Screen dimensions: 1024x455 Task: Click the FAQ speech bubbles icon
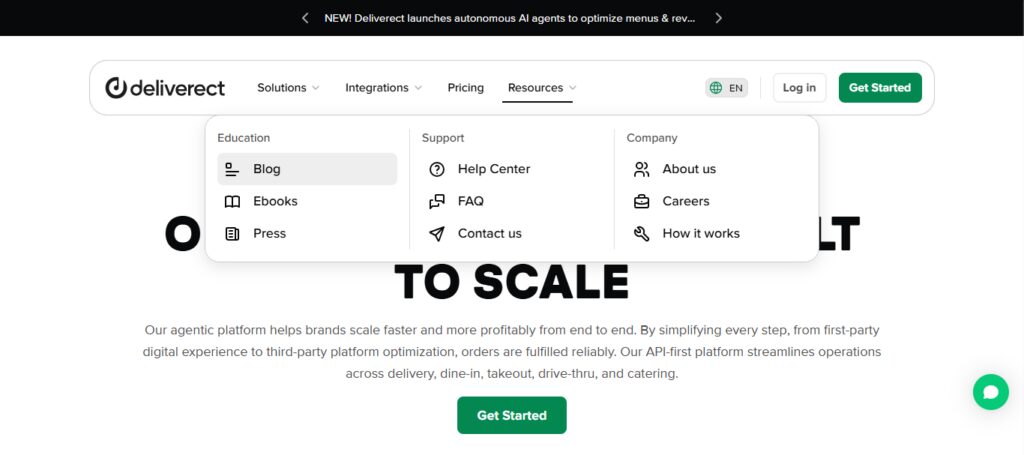coord(436,202)
